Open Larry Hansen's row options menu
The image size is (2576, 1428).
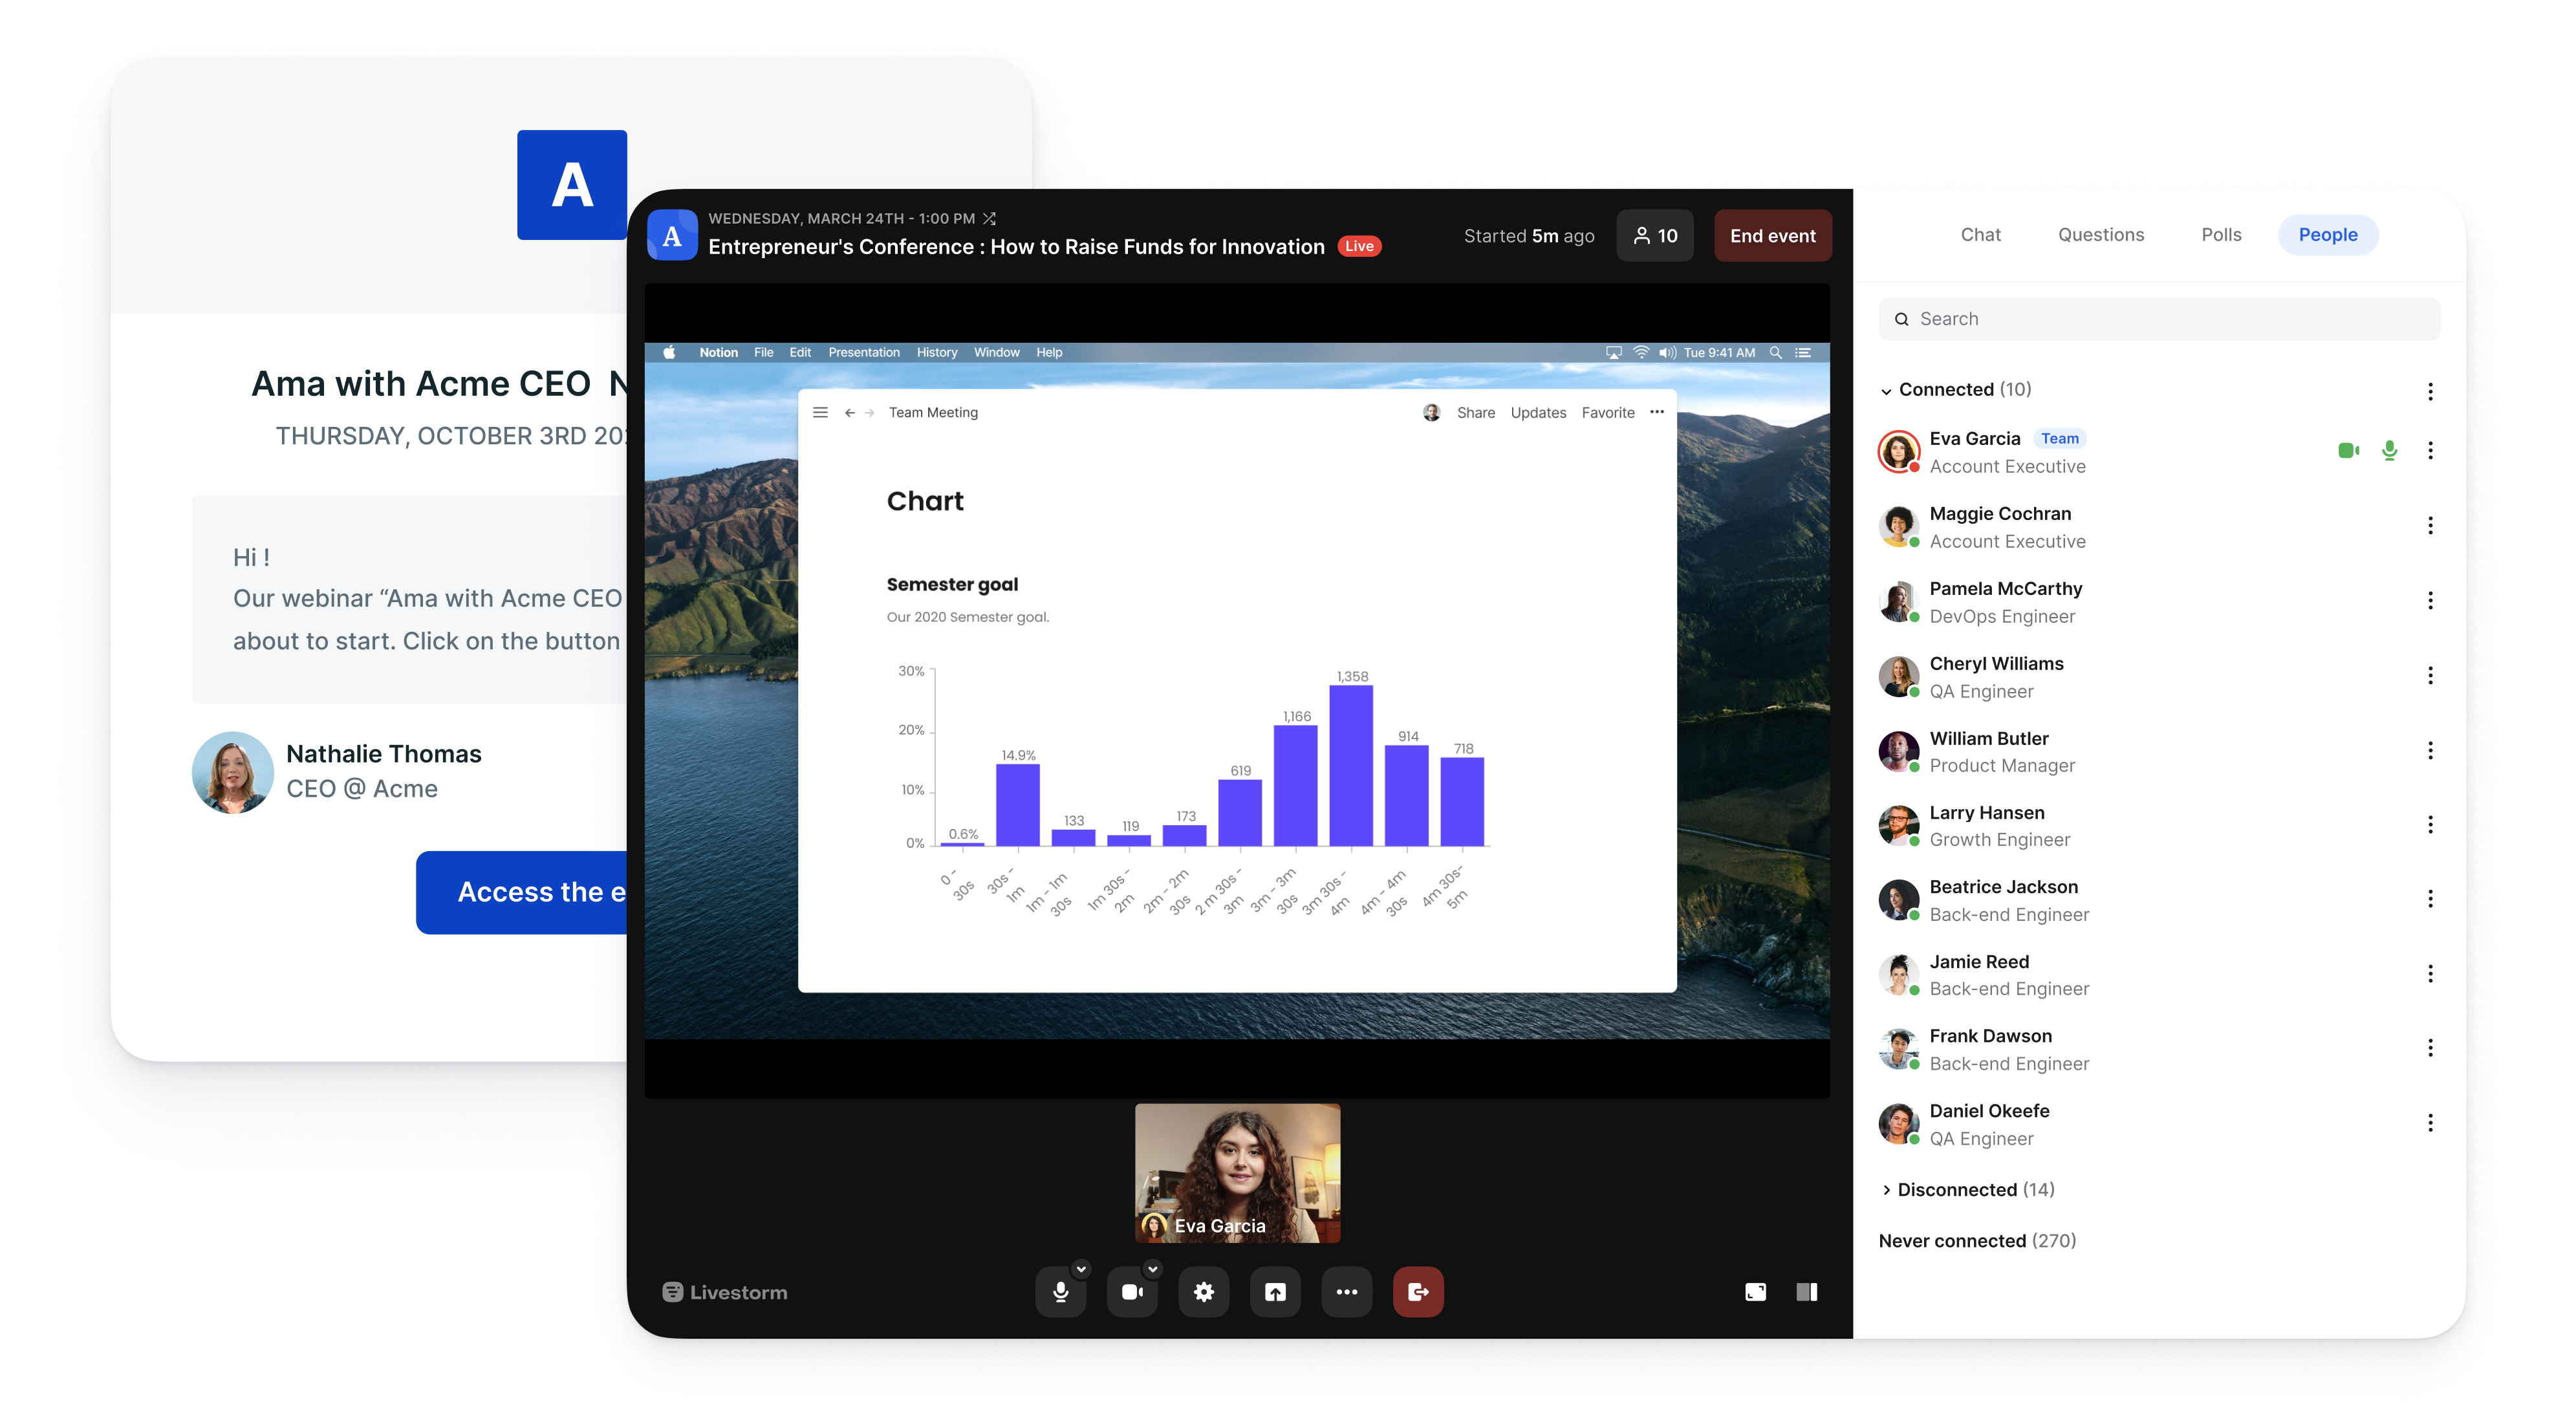[2430, 825]
